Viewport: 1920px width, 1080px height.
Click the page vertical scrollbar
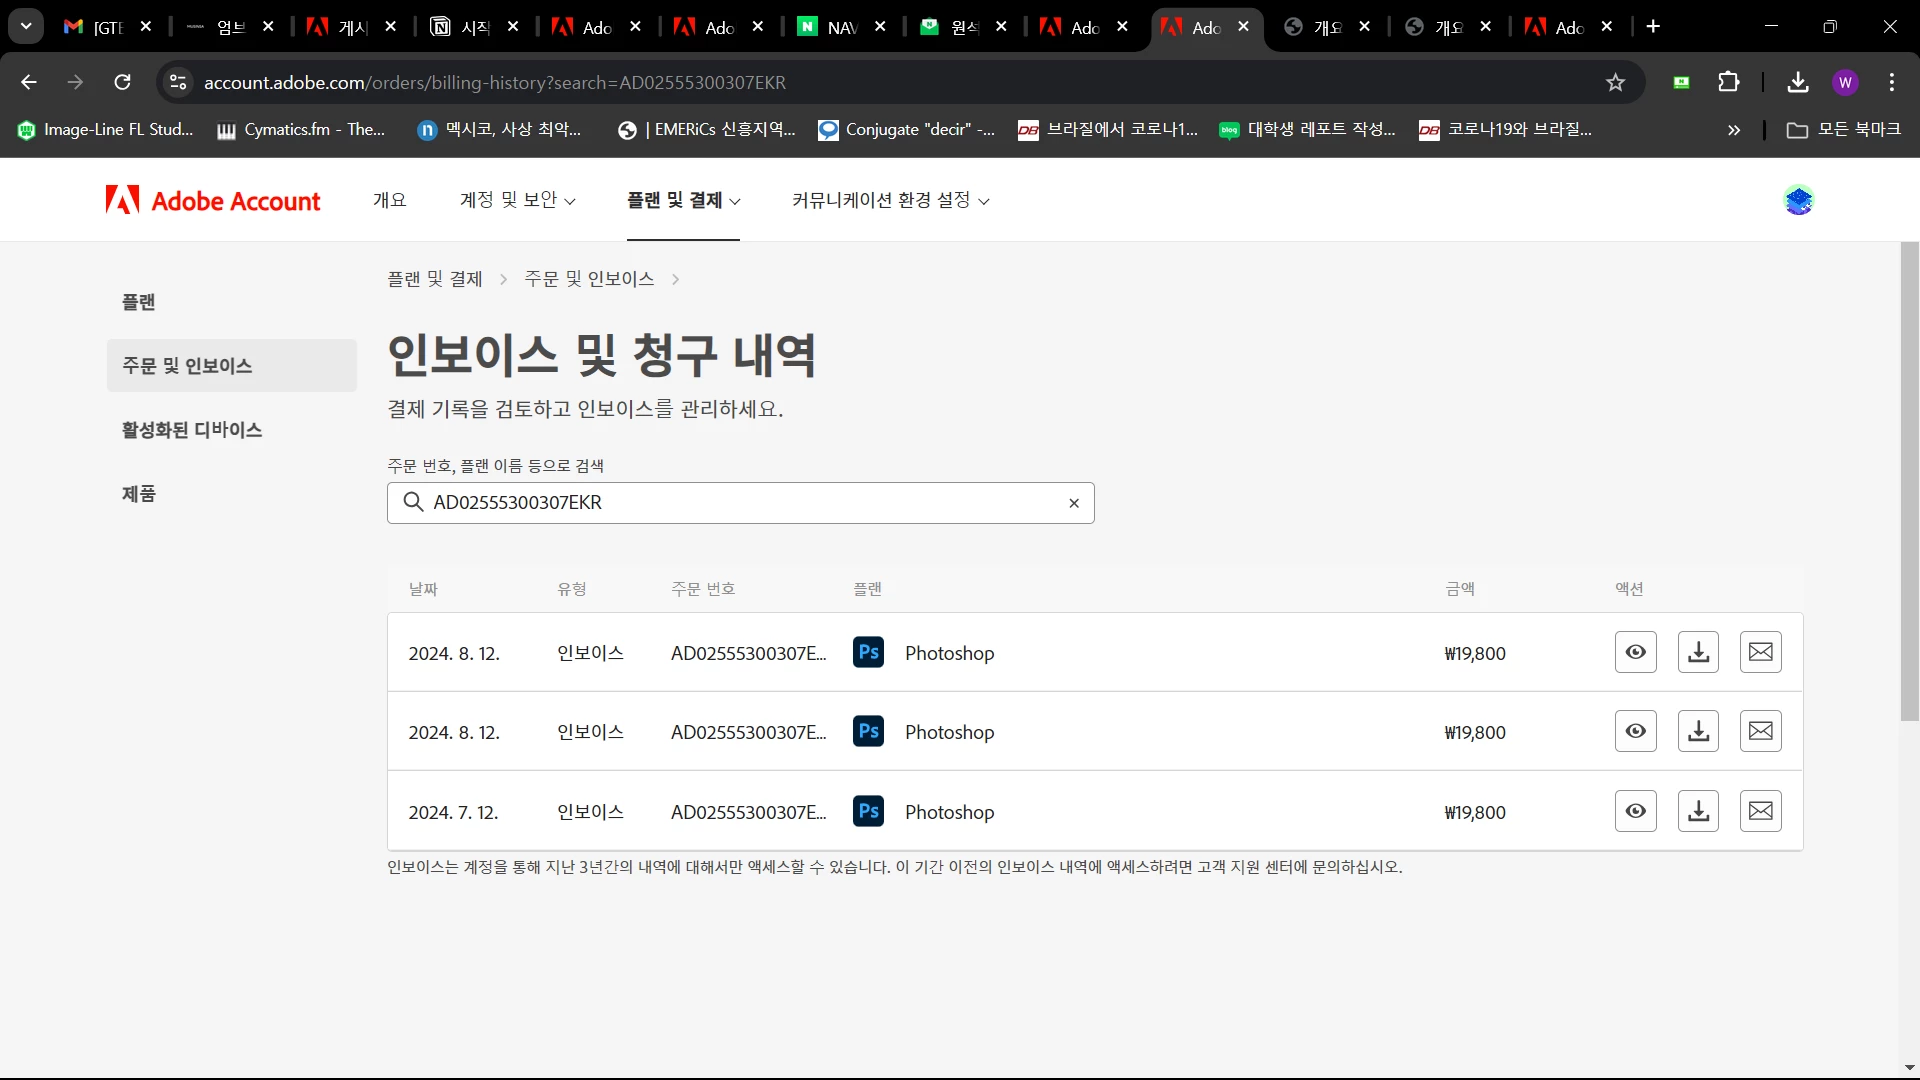pos(1909,480)
